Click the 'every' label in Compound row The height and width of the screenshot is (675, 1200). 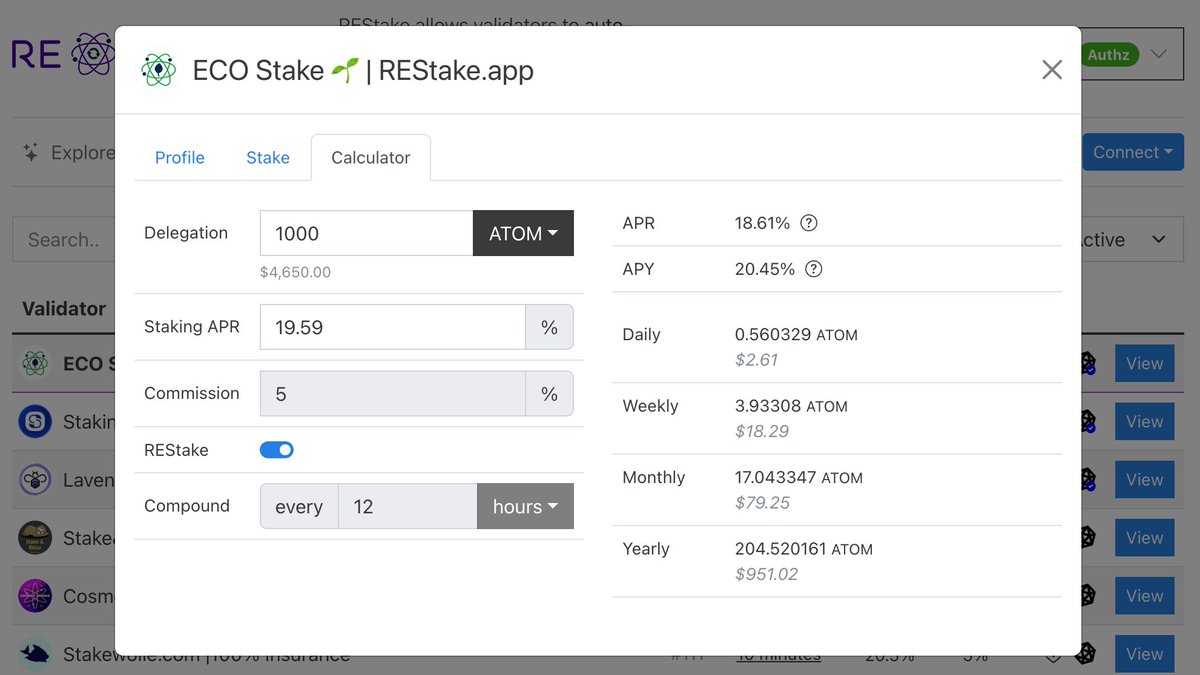tap(299, 506)
